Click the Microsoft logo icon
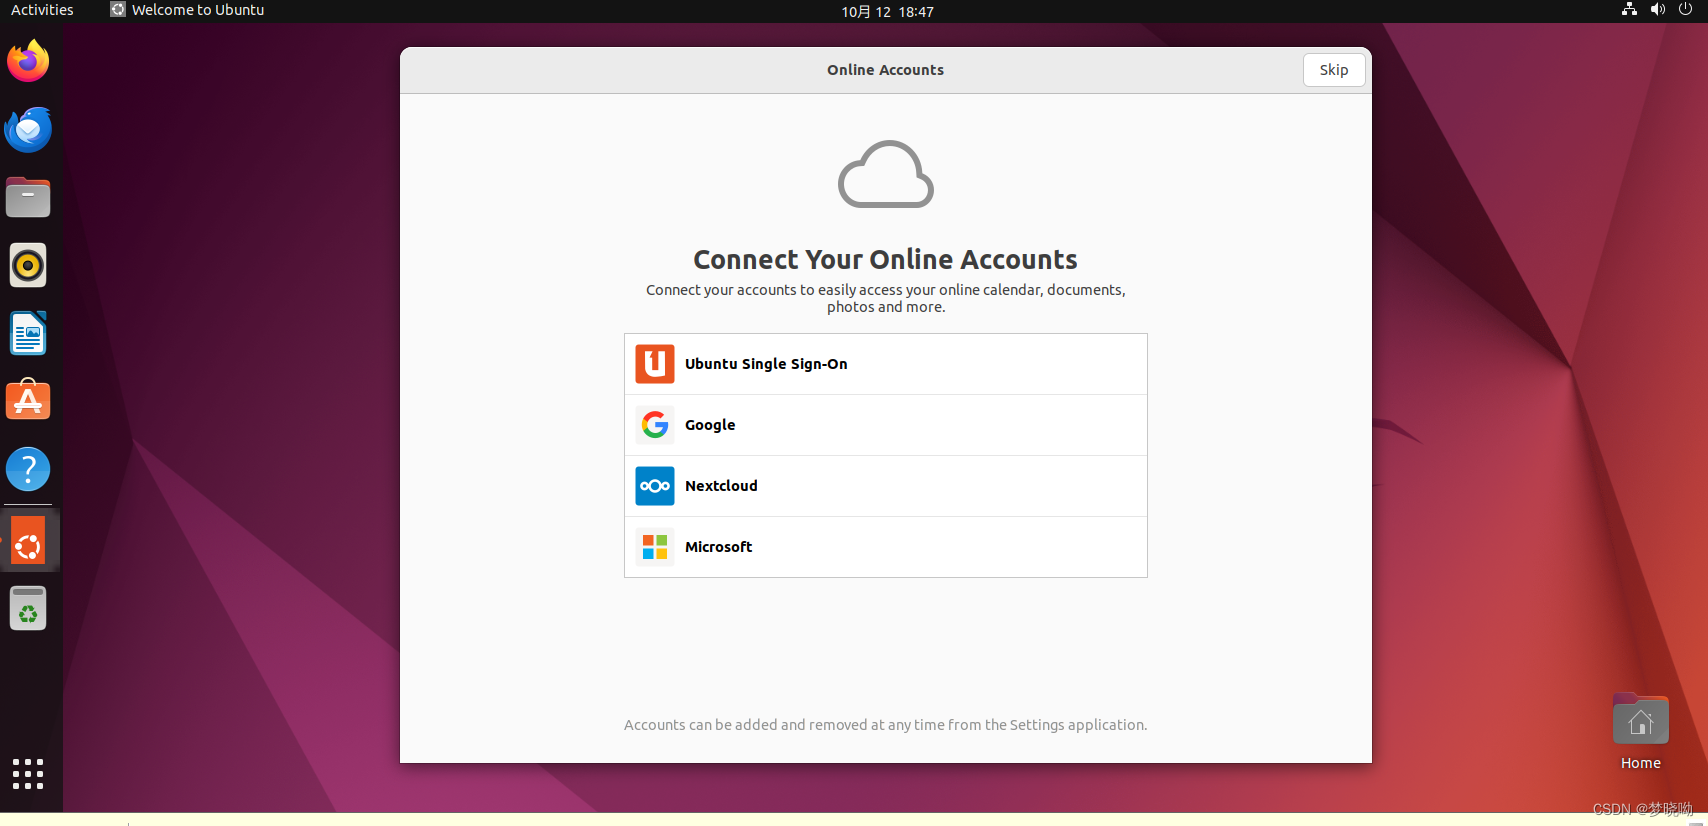Viewport: 1708px width, 826px height. pos(655,547)
